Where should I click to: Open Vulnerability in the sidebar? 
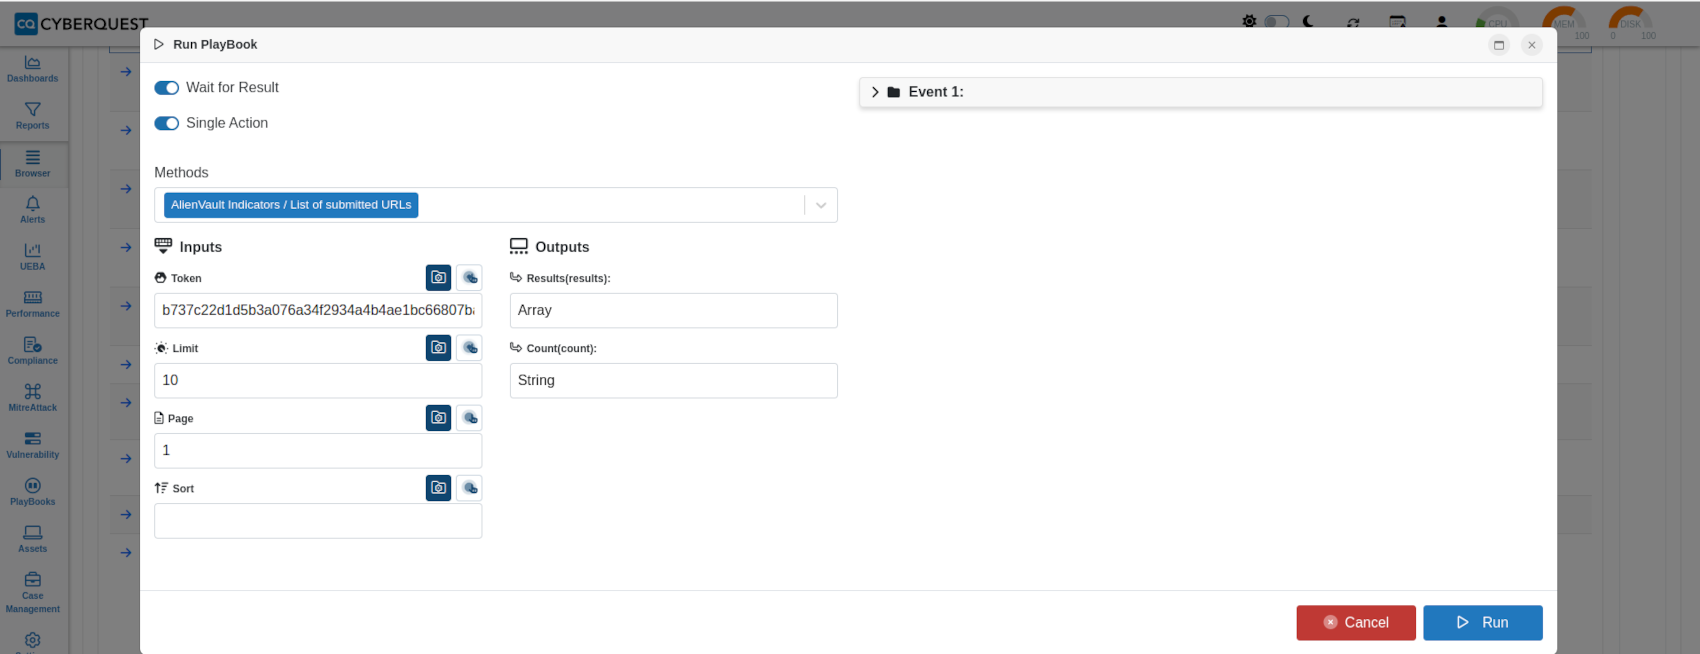[x=33, y=444]
